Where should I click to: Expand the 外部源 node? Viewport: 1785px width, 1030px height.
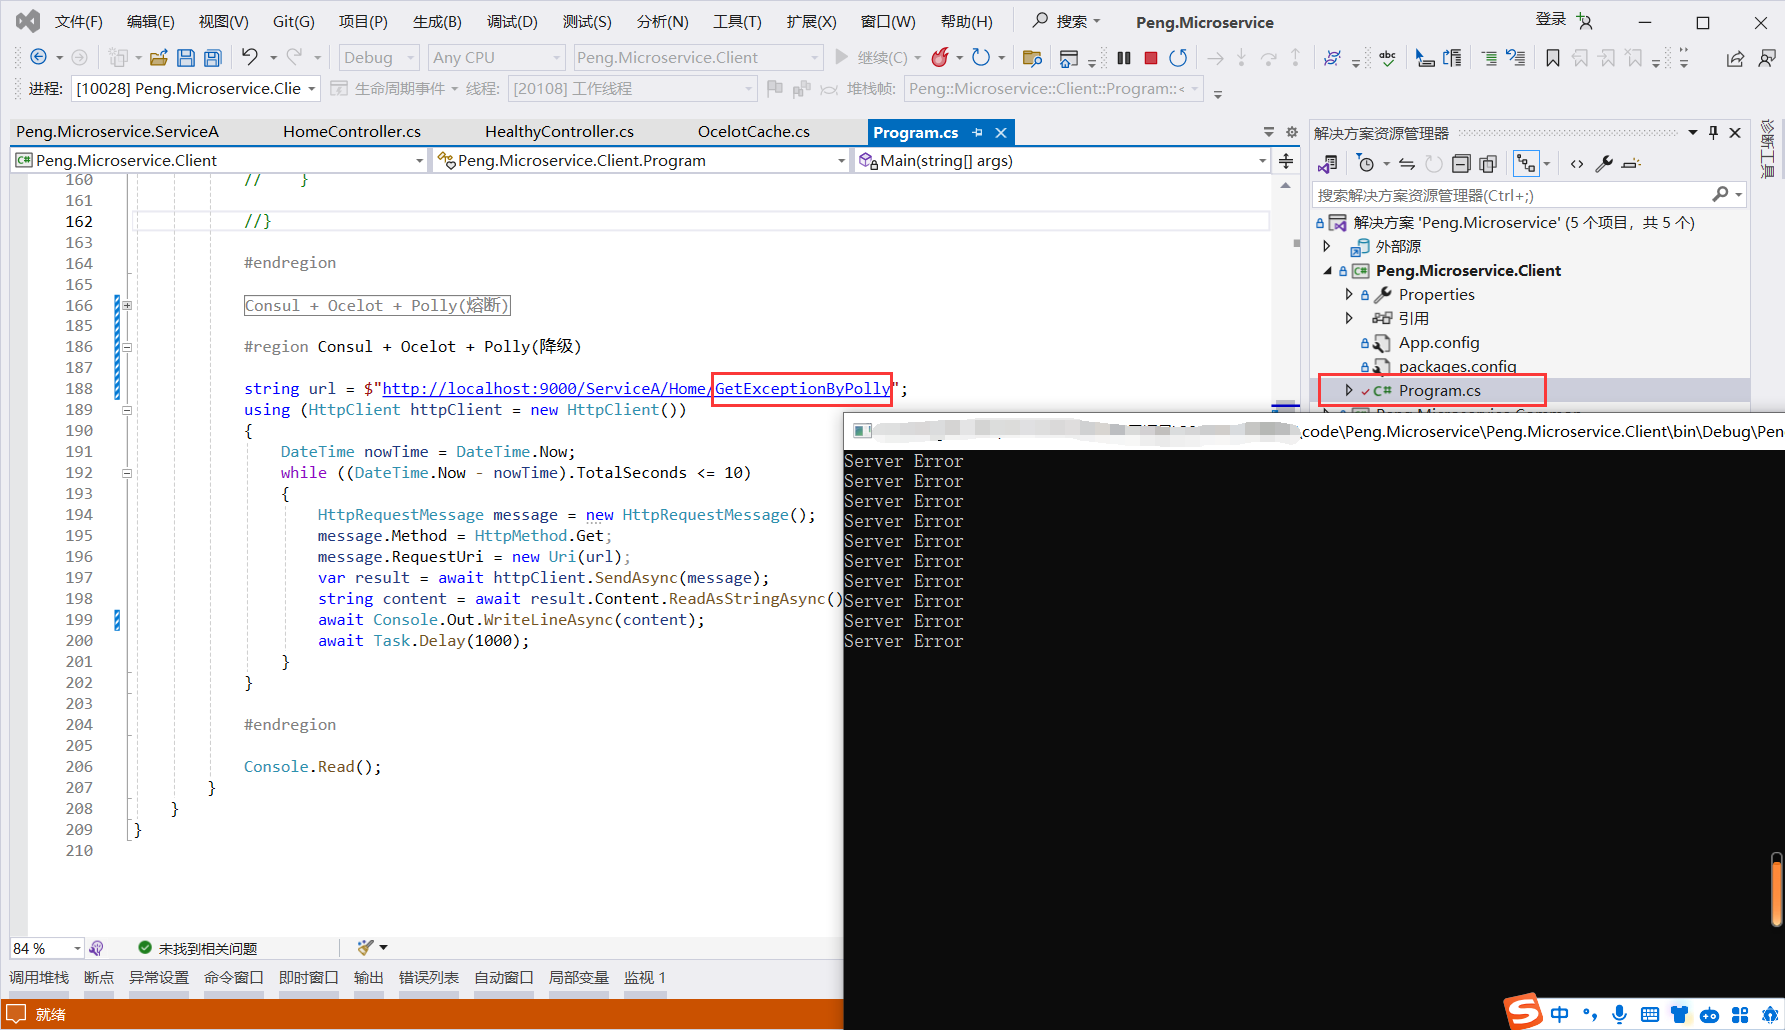1327,246
